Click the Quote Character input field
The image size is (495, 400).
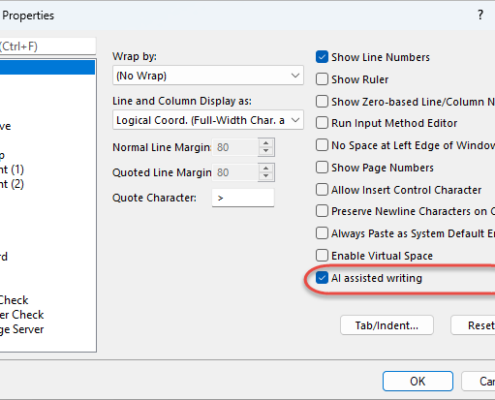[243, 198]
